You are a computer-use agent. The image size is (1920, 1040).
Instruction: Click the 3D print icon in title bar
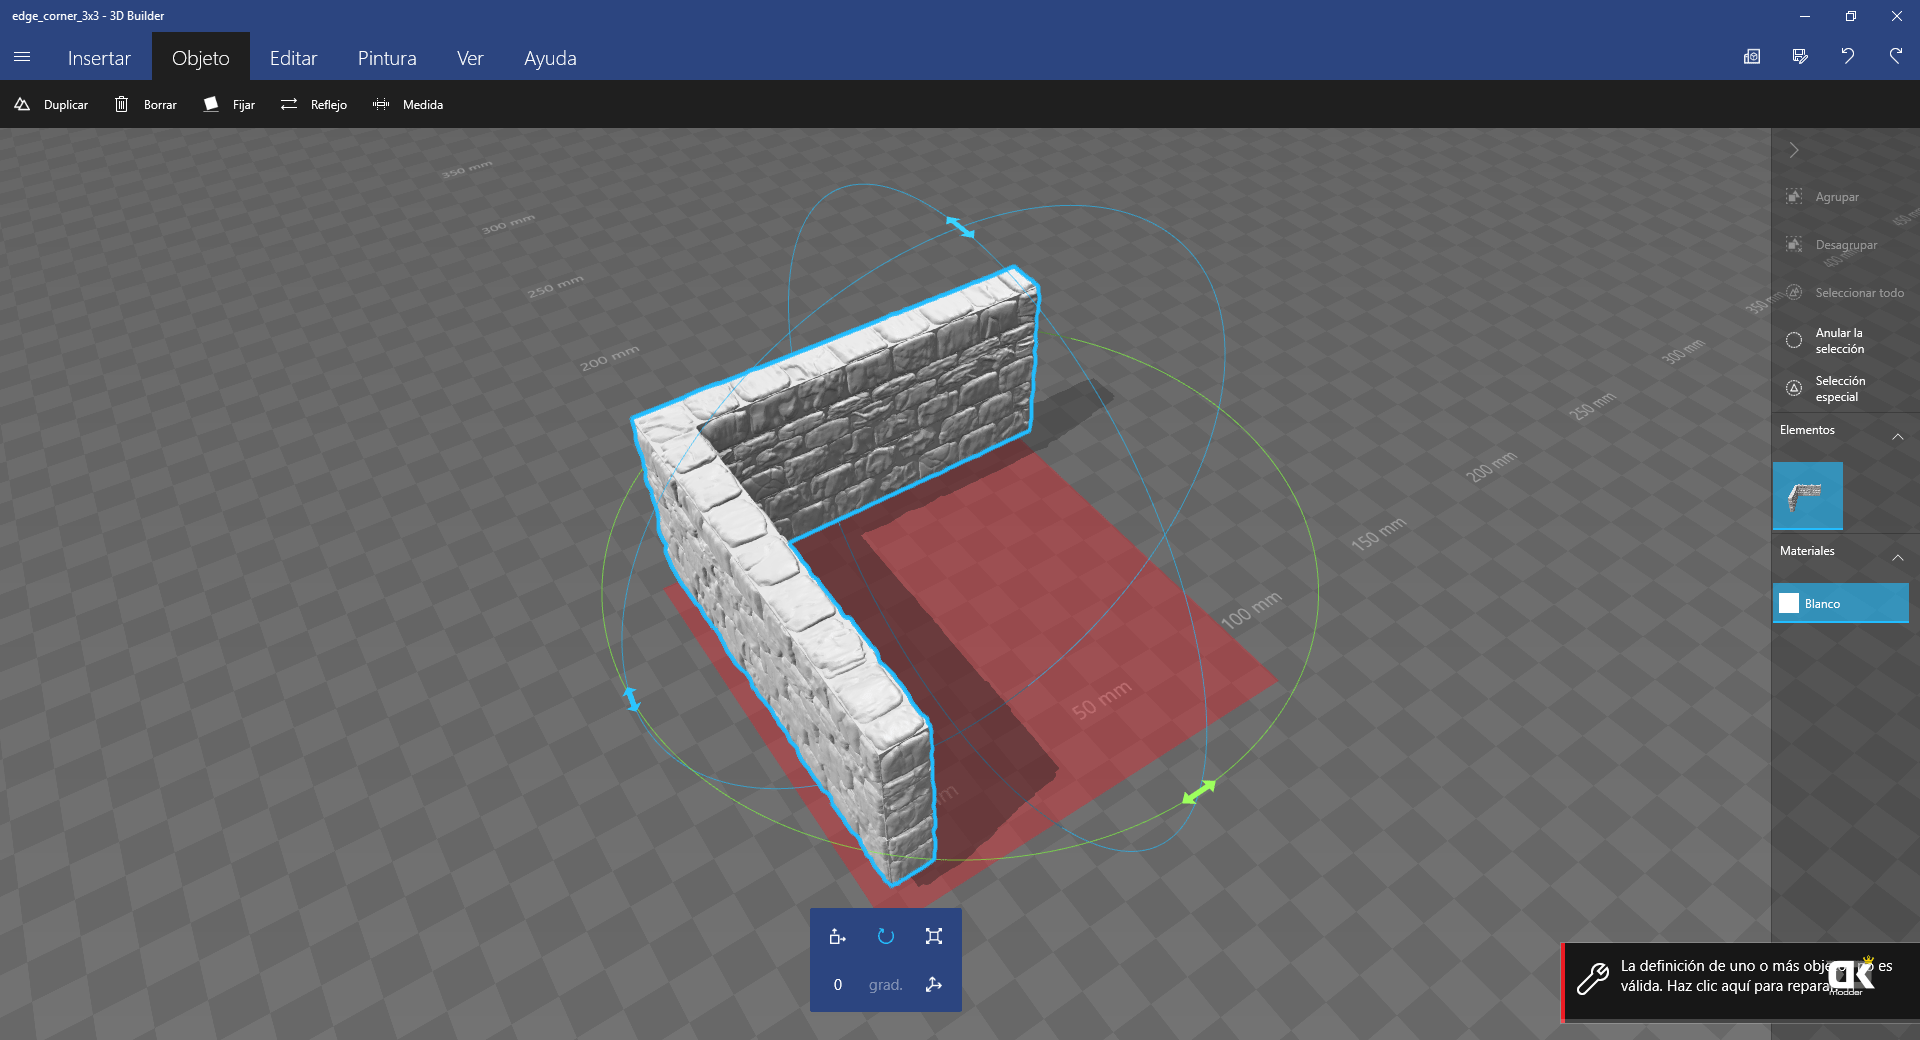tap(1752, 57)
